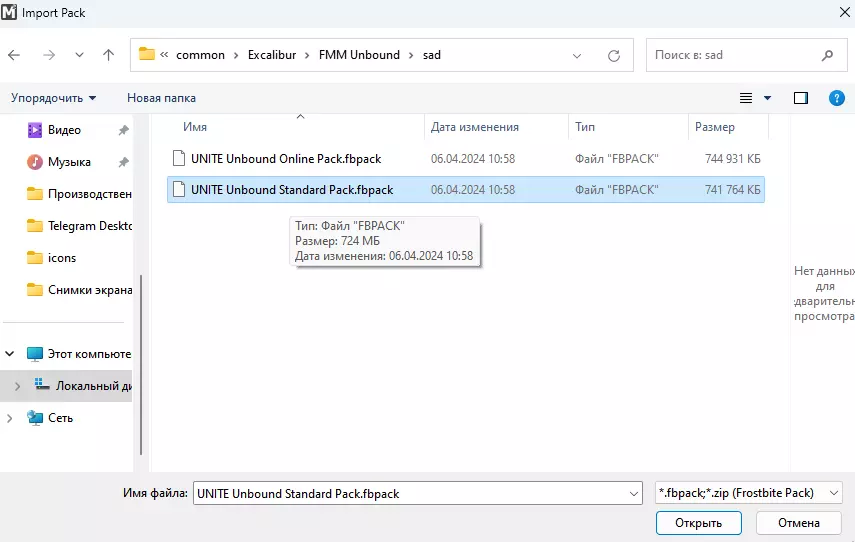The image size is (855, 542).
Task: Click the sidebar vertical scrollbar
Action: click(141, 364)
